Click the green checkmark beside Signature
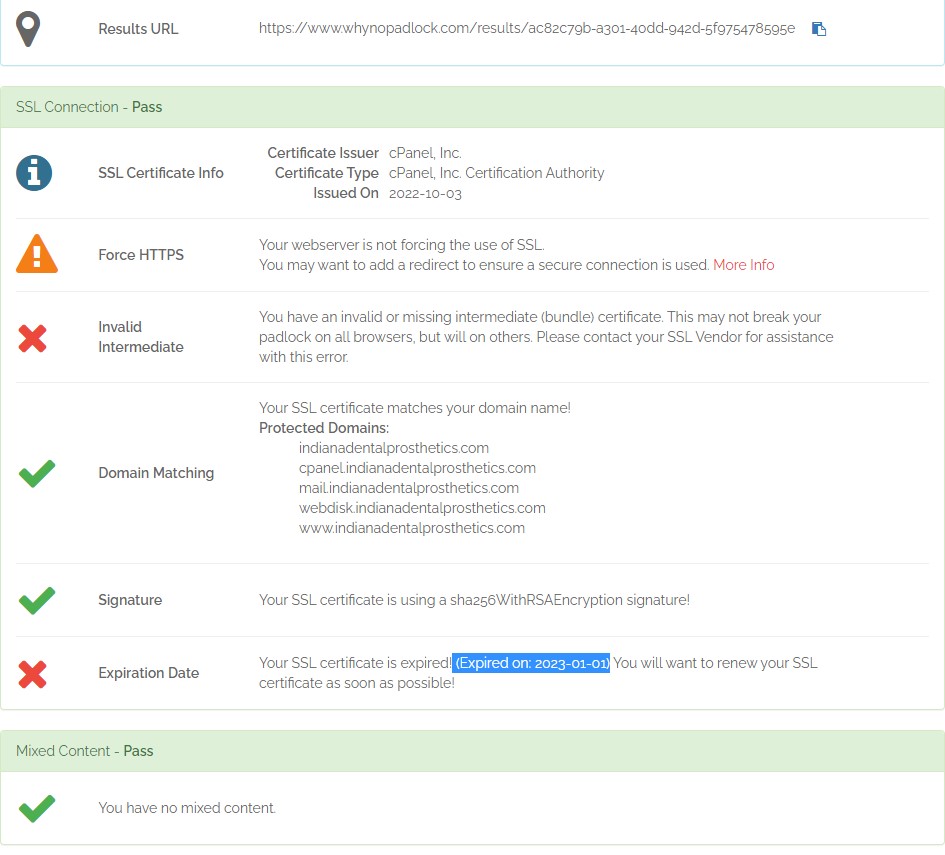The image size is (945, 855). pos(37,600)
